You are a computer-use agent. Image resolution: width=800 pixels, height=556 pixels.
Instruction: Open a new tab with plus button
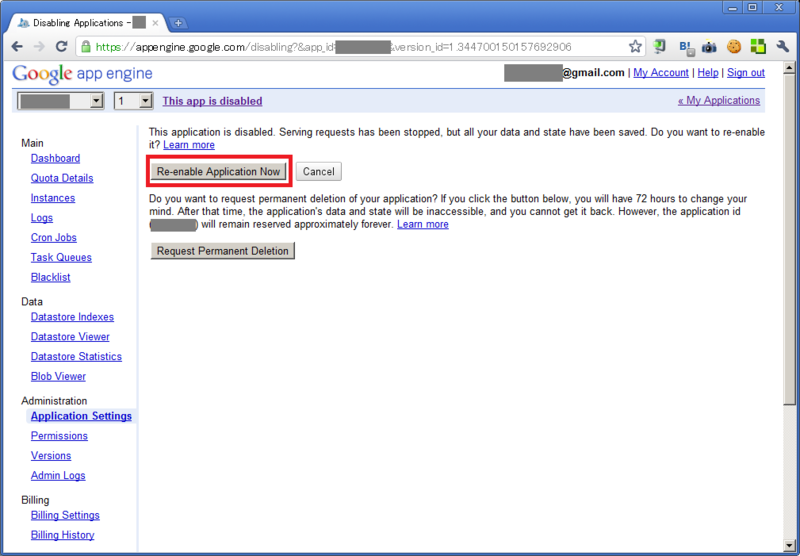point(178,23)
